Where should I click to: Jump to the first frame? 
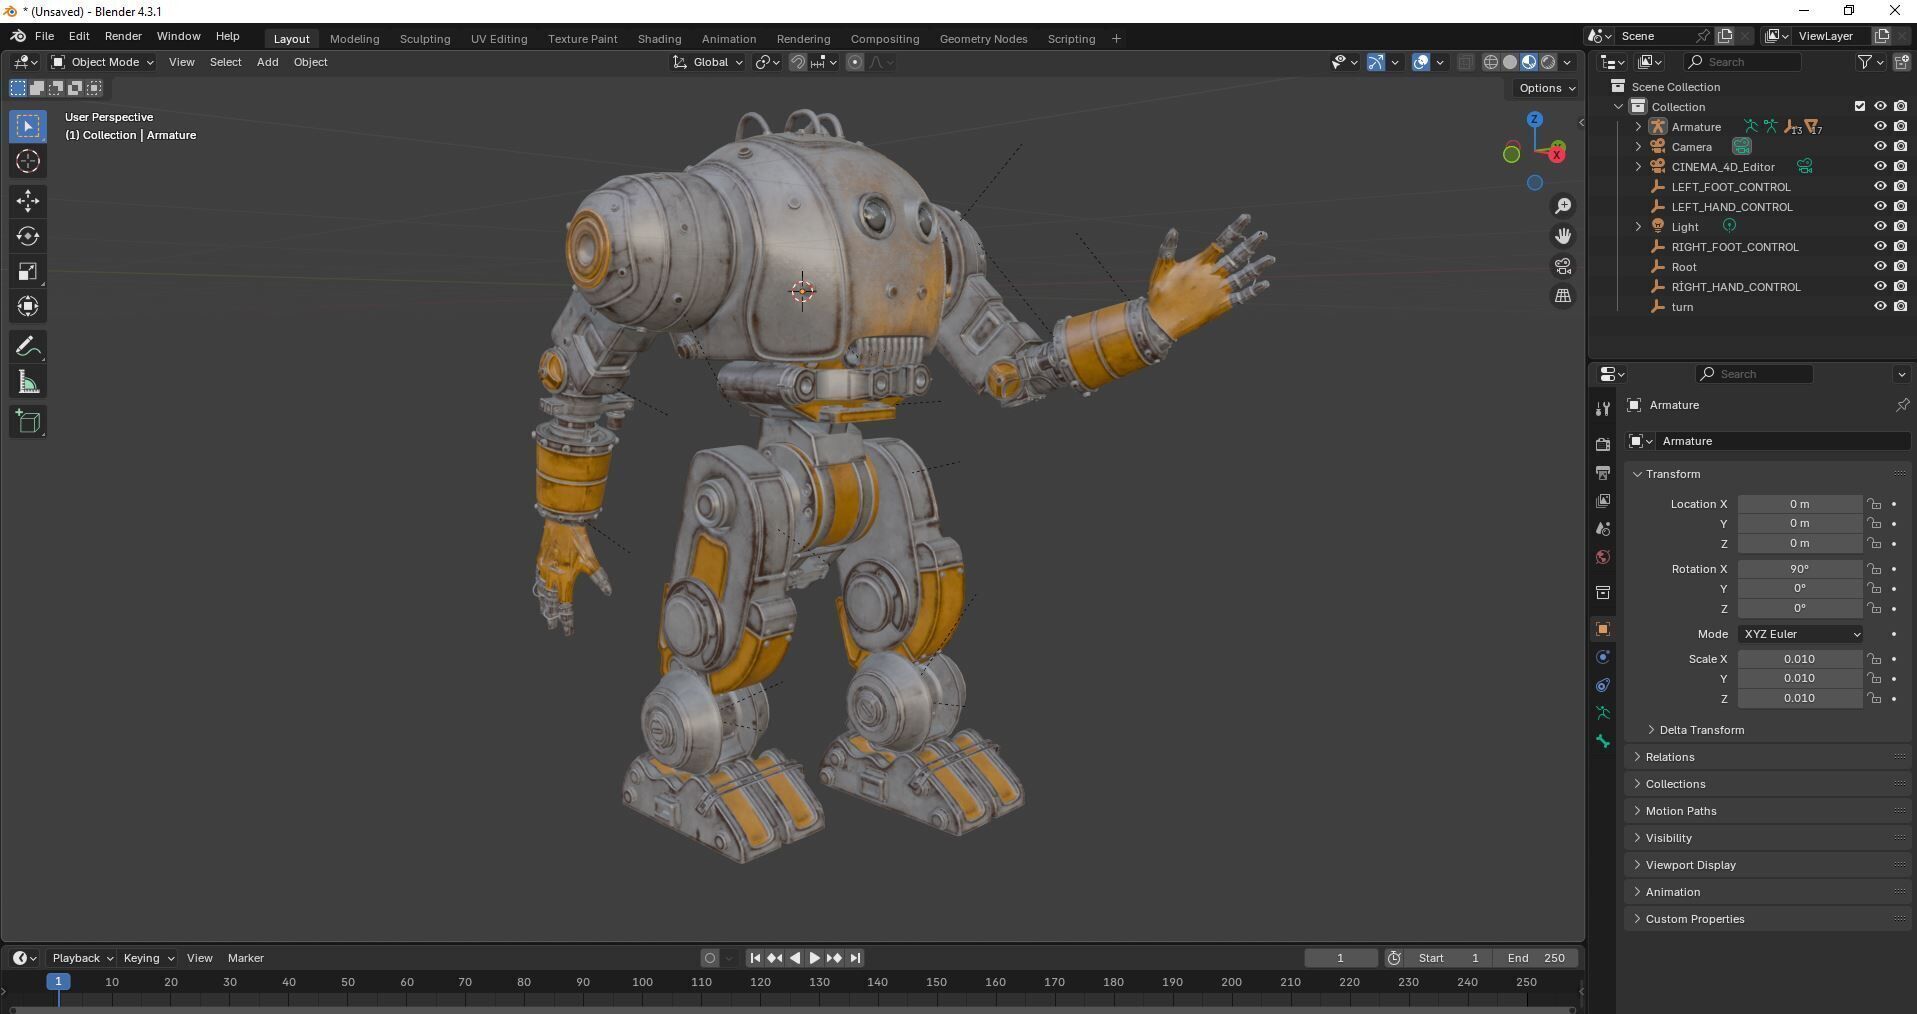tap(755, 958)
